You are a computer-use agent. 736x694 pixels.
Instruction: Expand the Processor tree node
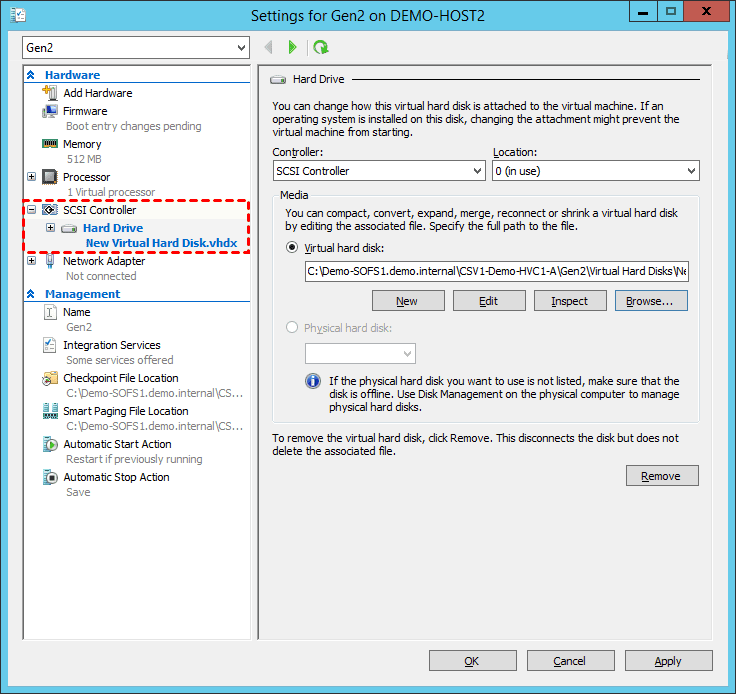(x=31, y=176)
